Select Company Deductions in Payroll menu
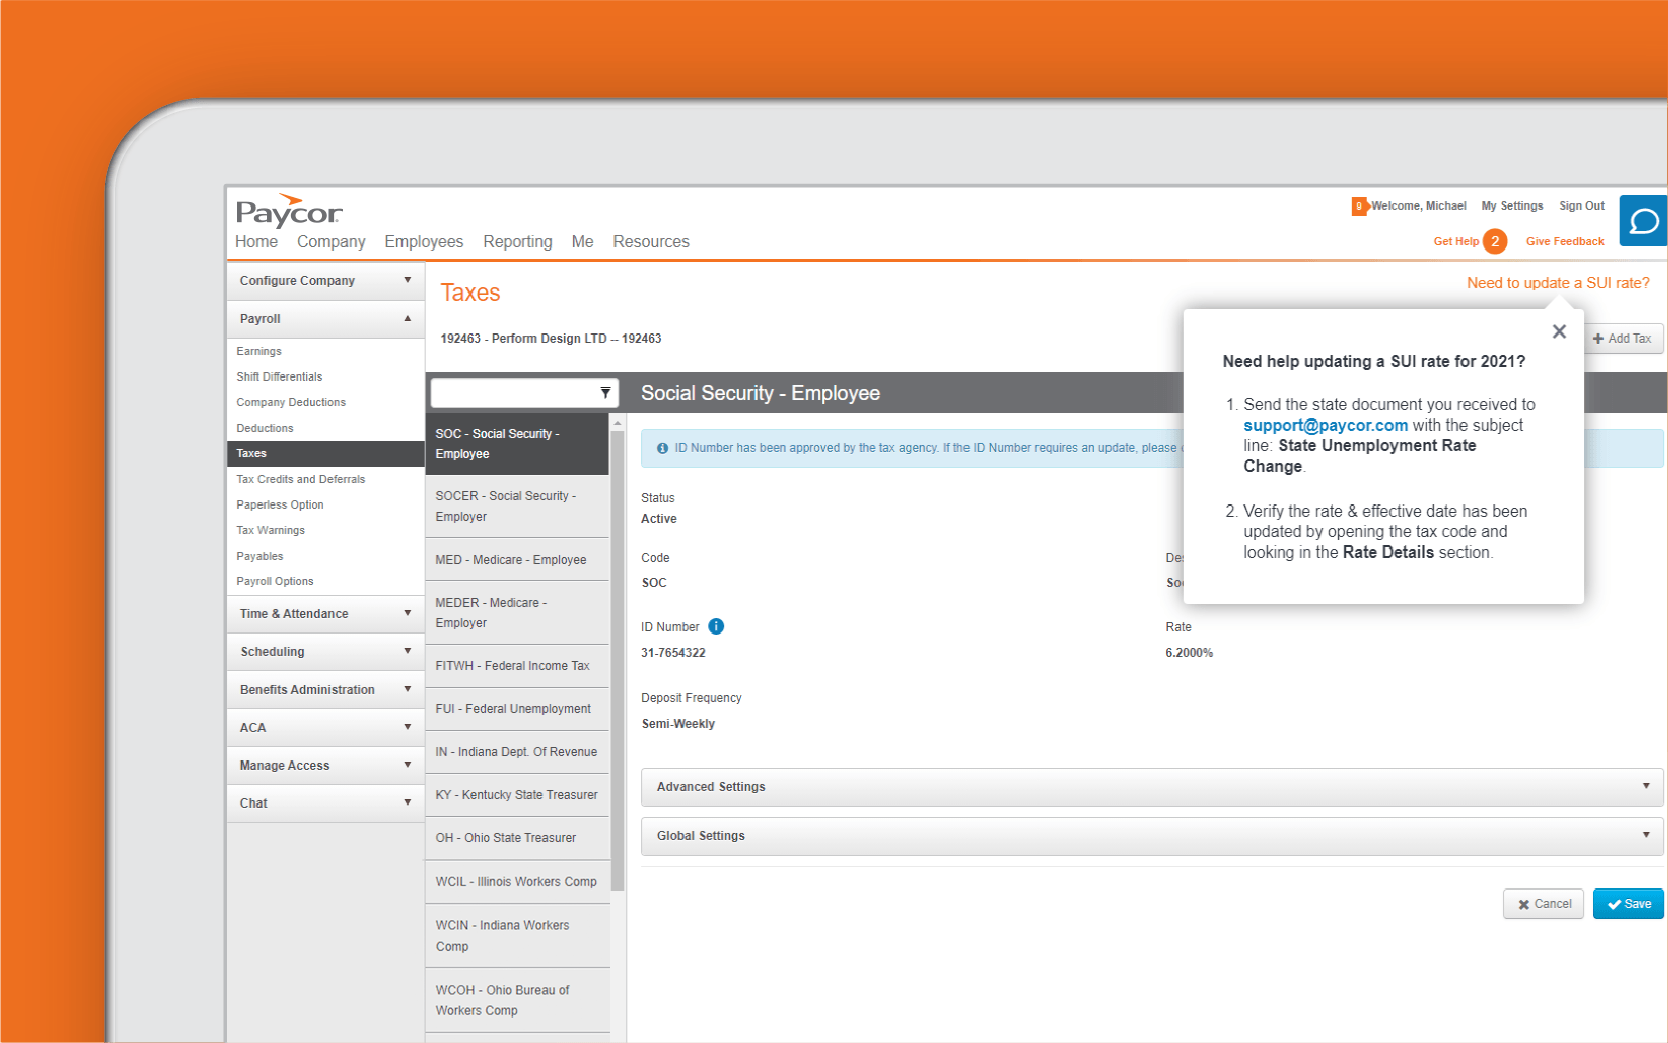Viewport: 1668px width, 1043px height. point(291,402)
